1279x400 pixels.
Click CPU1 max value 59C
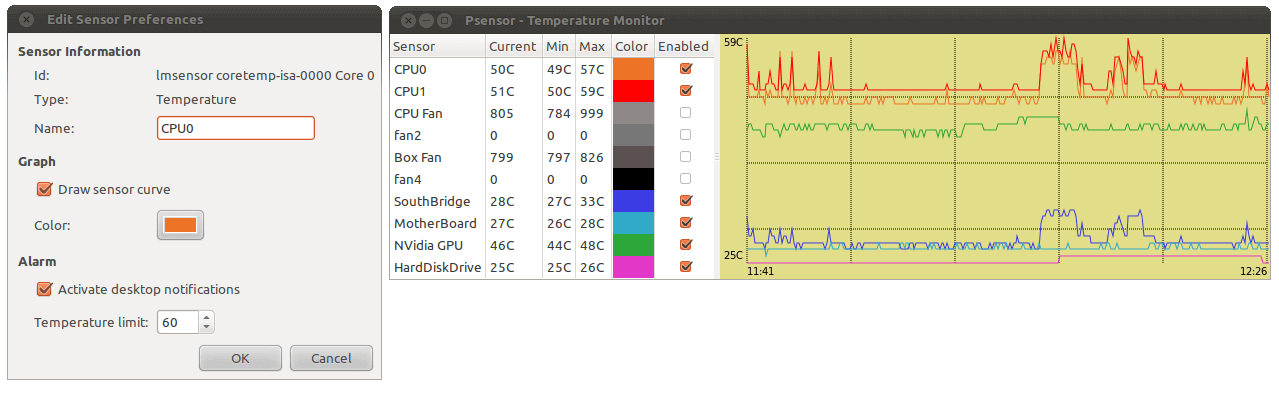pos(592,91)
